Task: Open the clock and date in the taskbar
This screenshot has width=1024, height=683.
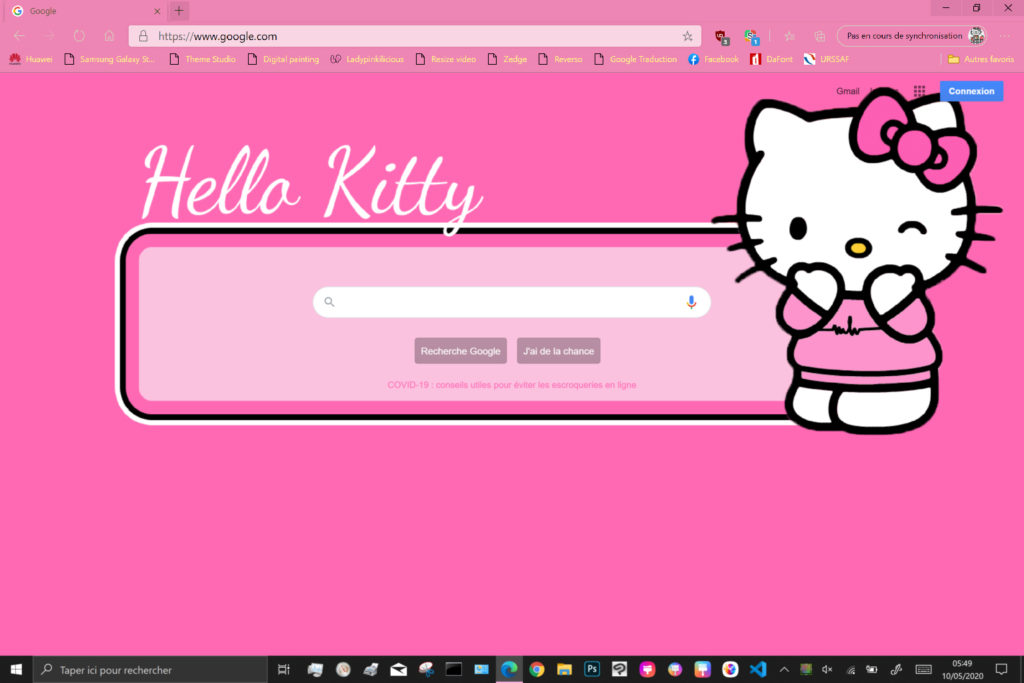Action: coord(962,669)
